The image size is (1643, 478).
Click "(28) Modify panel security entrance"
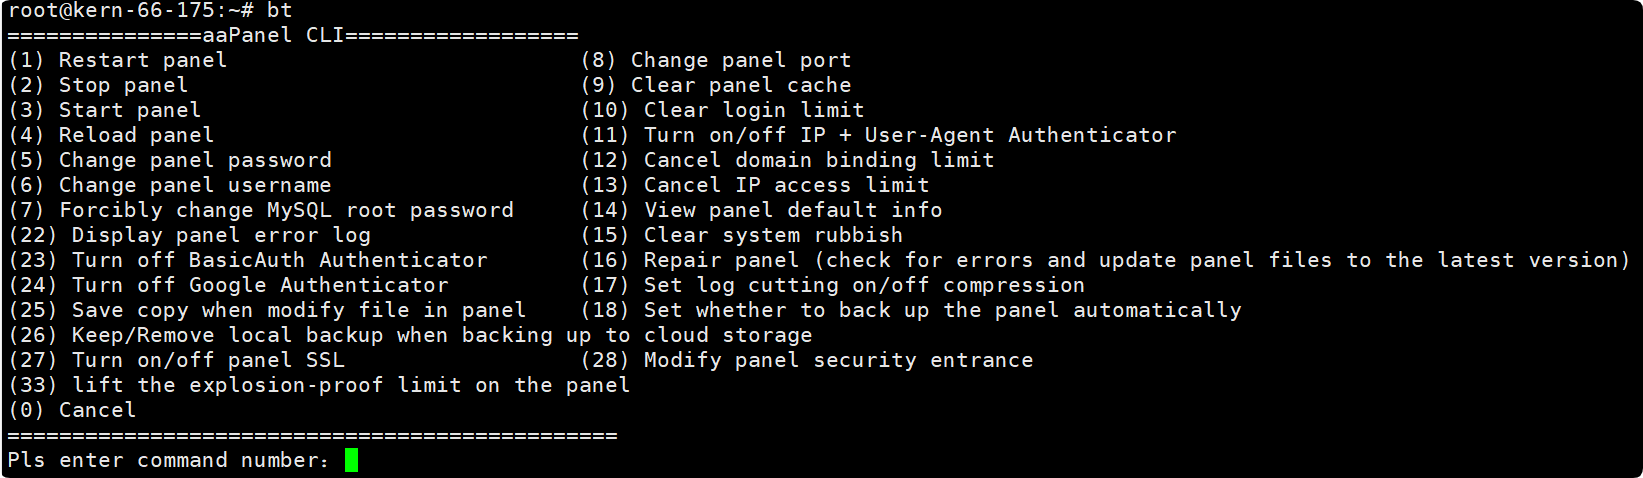(807, 360)
